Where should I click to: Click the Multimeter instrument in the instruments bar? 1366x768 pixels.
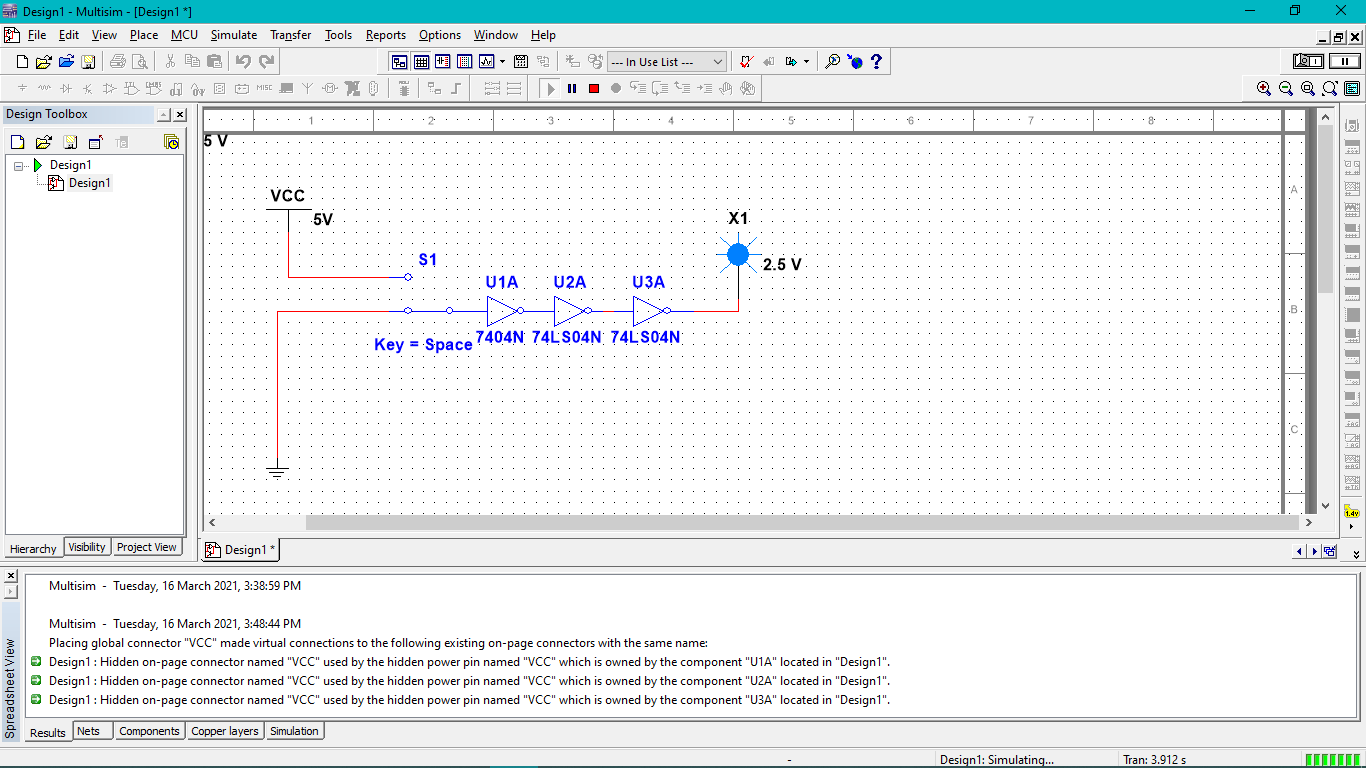coord(1352,124)
